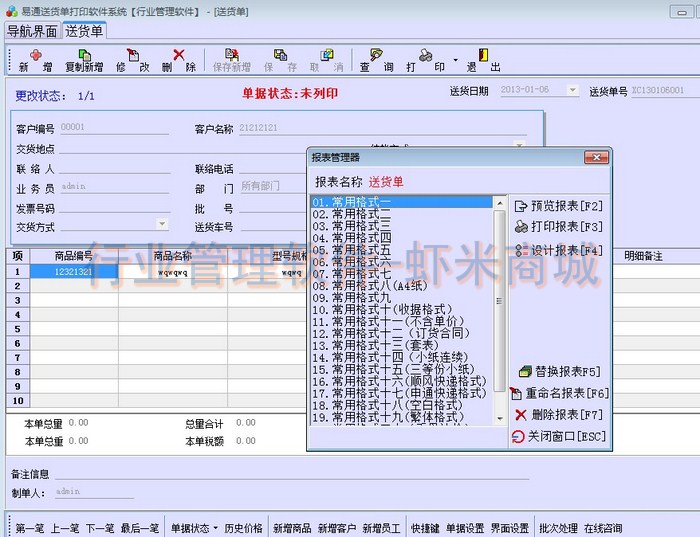Click the 客户名称 input field
Viewport: 700px width, 537px height.
[x=383, y=128]
